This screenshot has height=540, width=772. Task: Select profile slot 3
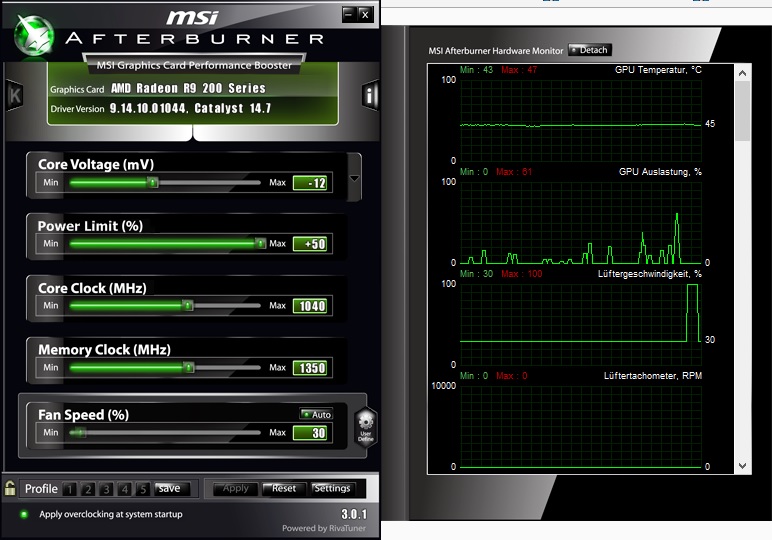tap(106, 489)
